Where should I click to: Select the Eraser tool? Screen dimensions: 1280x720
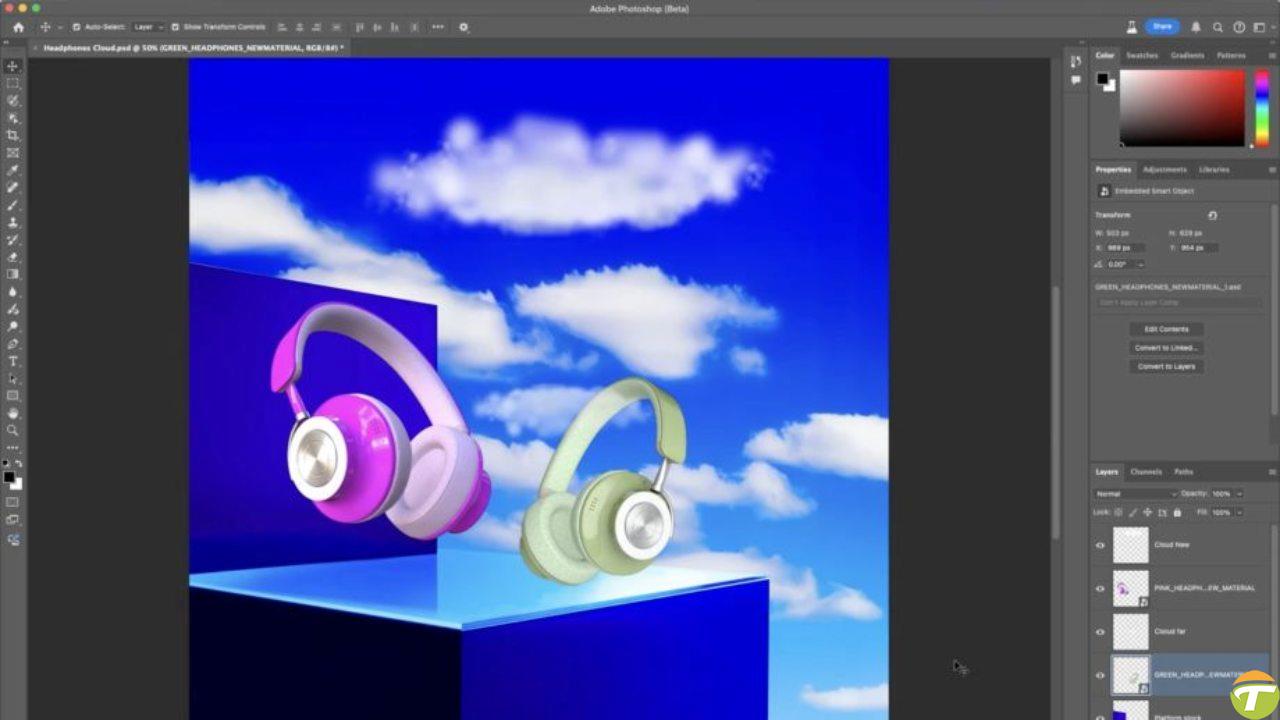(13, 257)
